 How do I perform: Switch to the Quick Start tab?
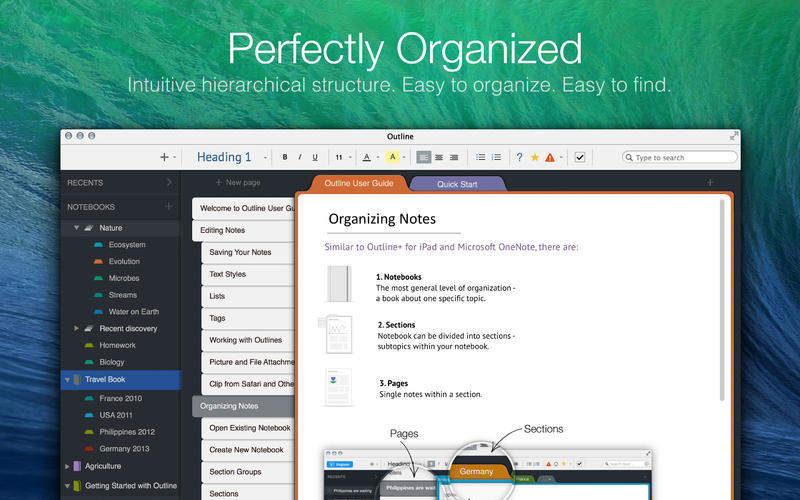coord(457,184)
